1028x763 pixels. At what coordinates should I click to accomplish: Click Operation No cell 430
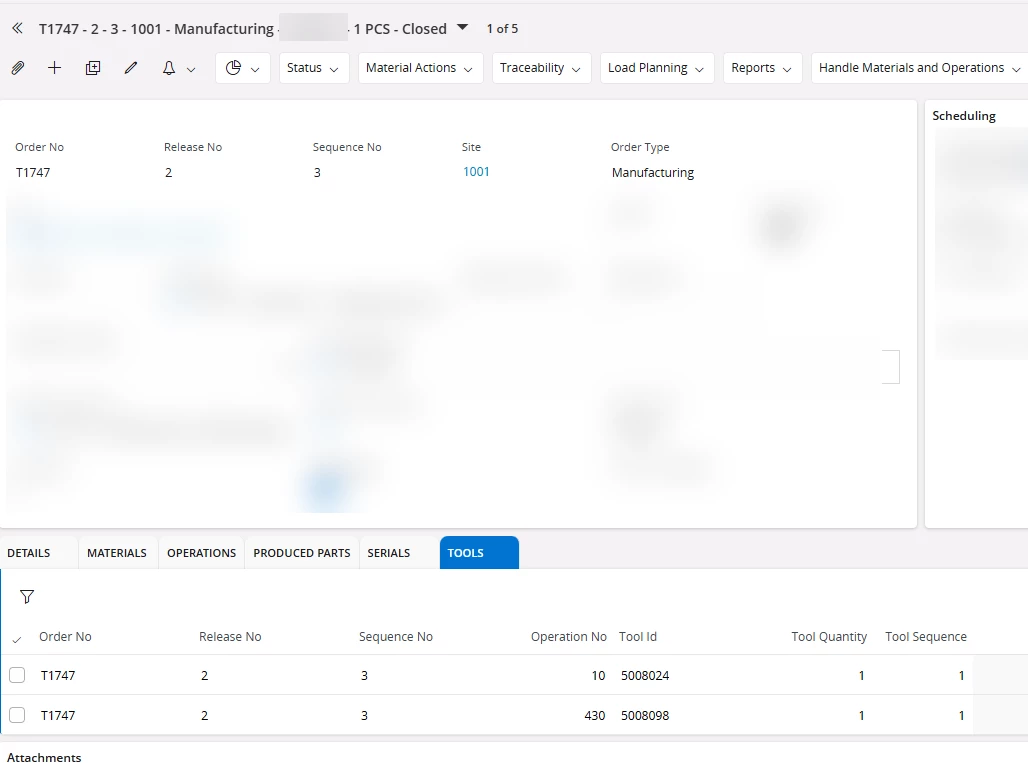tap(595, 715)
